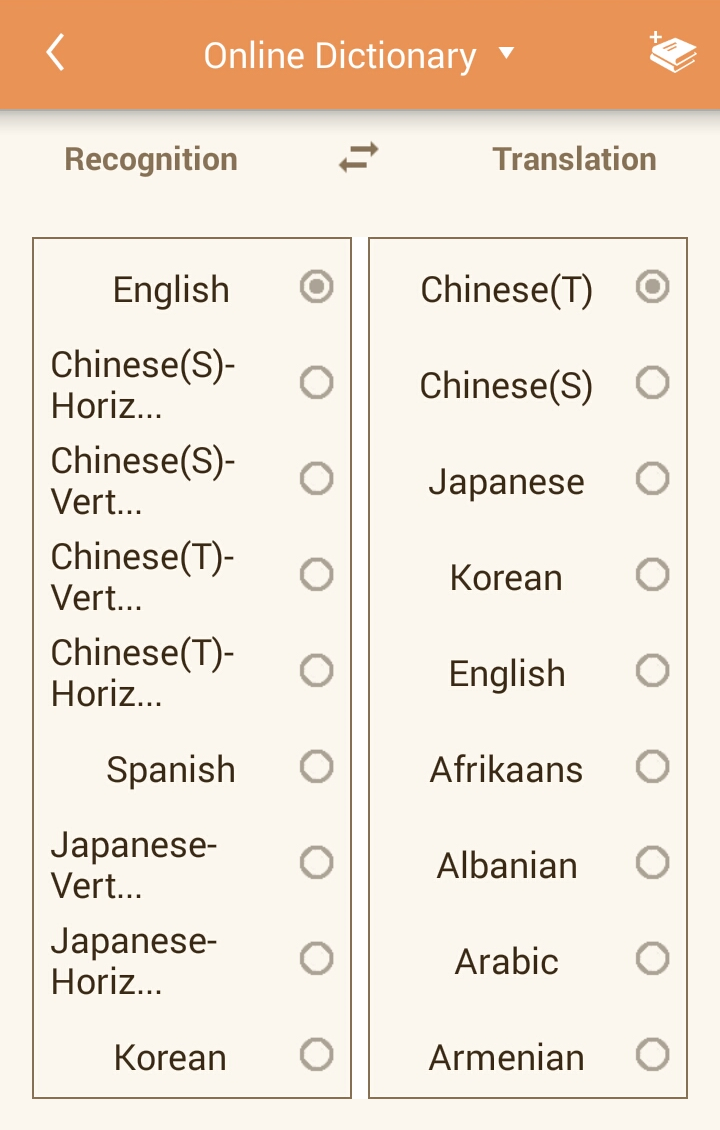Select English as recognition language

tap(316, 288)
